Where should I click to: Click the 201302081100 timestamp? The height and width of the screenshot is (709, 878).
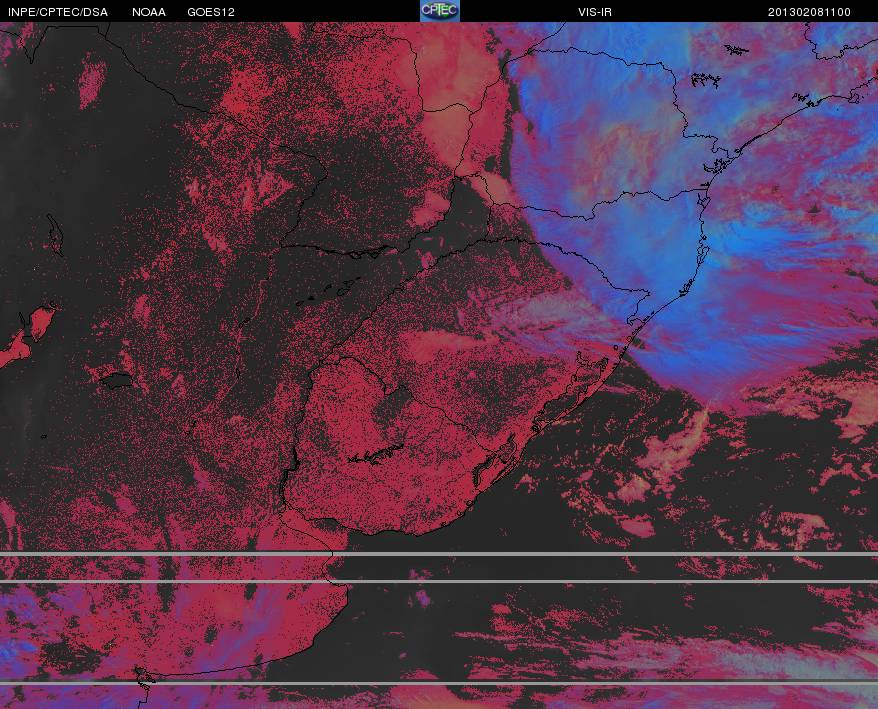tap(809, 12)
